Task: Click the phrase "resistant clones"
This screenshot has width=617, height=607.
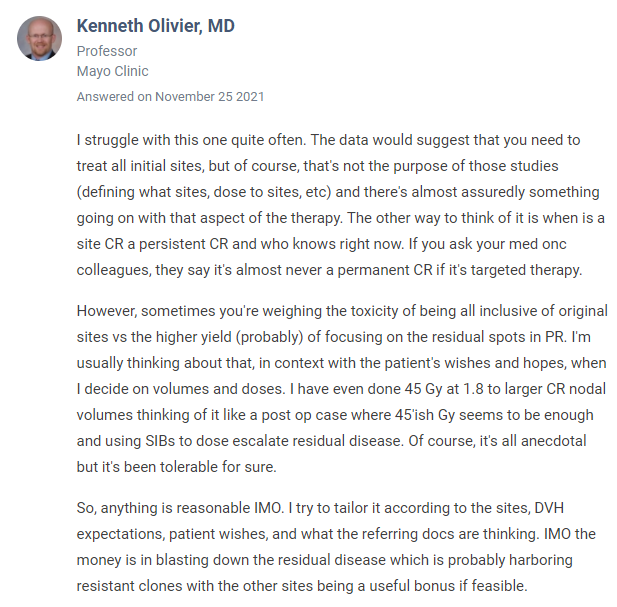Action: click(x=129, y=586)
